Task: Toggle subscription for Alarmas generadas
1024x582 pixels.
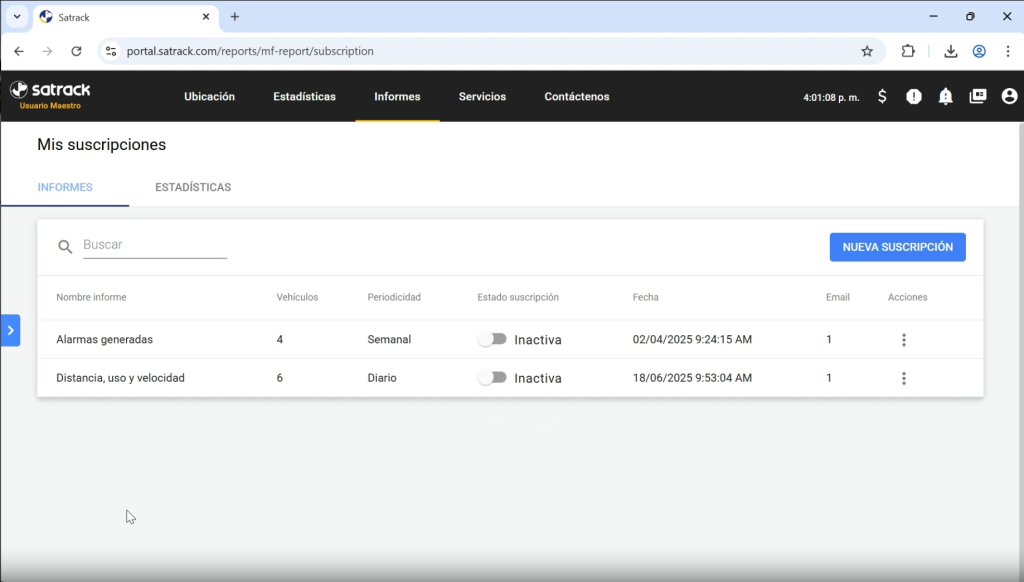Action: coord(492,339)
